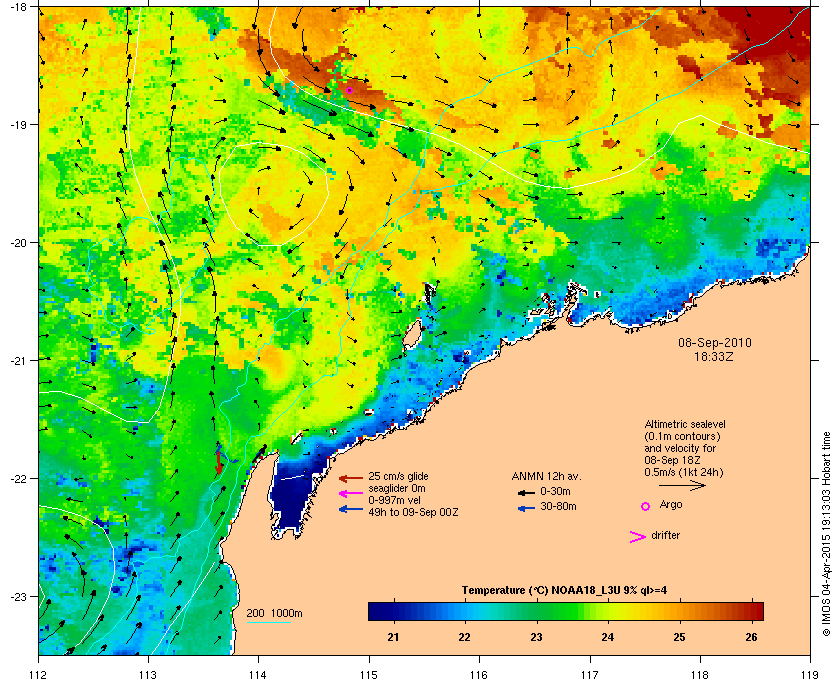Click the blue 30-80m ANMN legend arrow

click(526, 508)
